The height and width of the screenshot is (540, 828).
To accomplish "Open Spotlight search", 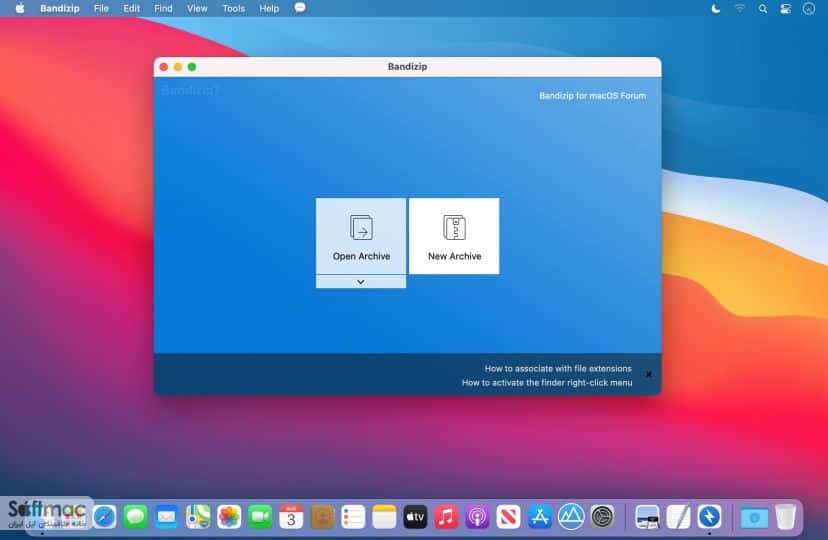I will click(x=763, y=8).
